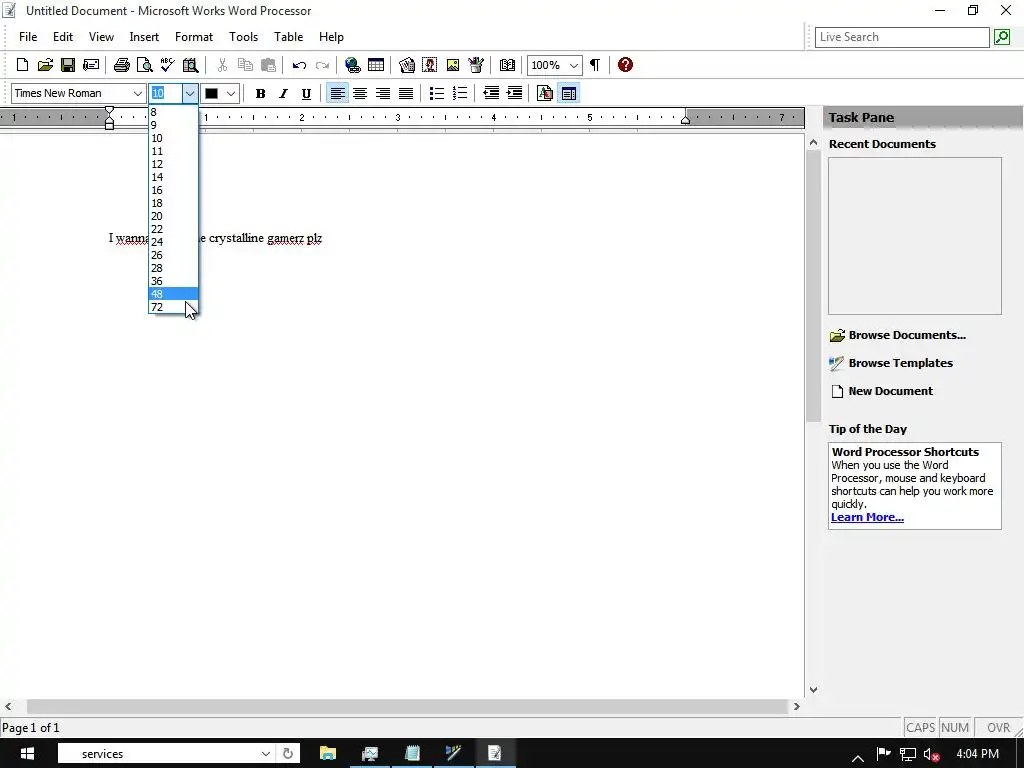The width and height of the screenshot is (1024, 768).
Task: Apply bulleted list formatting
Action: 437,93
